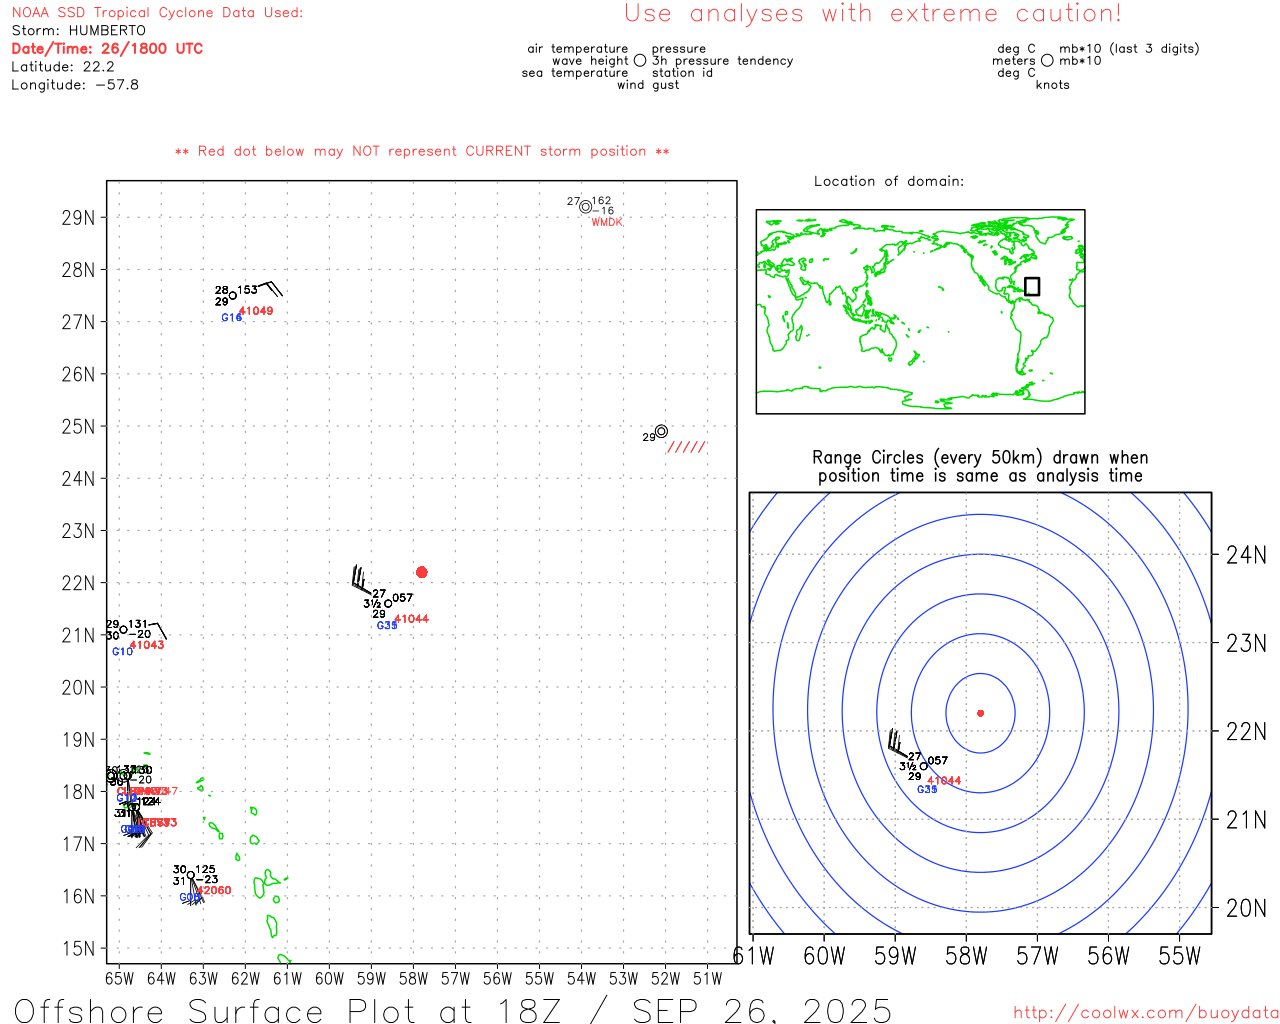Click the 29N latitude label on the main map
Screen dimensions: 1280x1024
click(79, 218)
